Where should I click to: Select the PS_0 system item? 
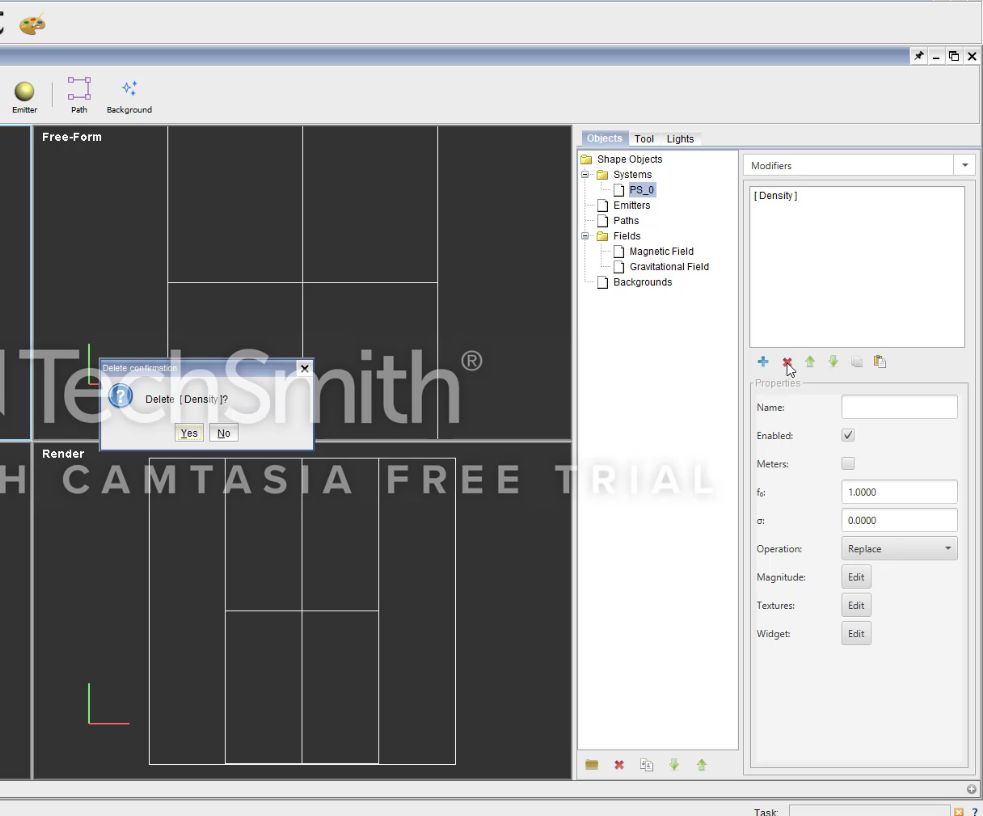click(x=642, y=190)
